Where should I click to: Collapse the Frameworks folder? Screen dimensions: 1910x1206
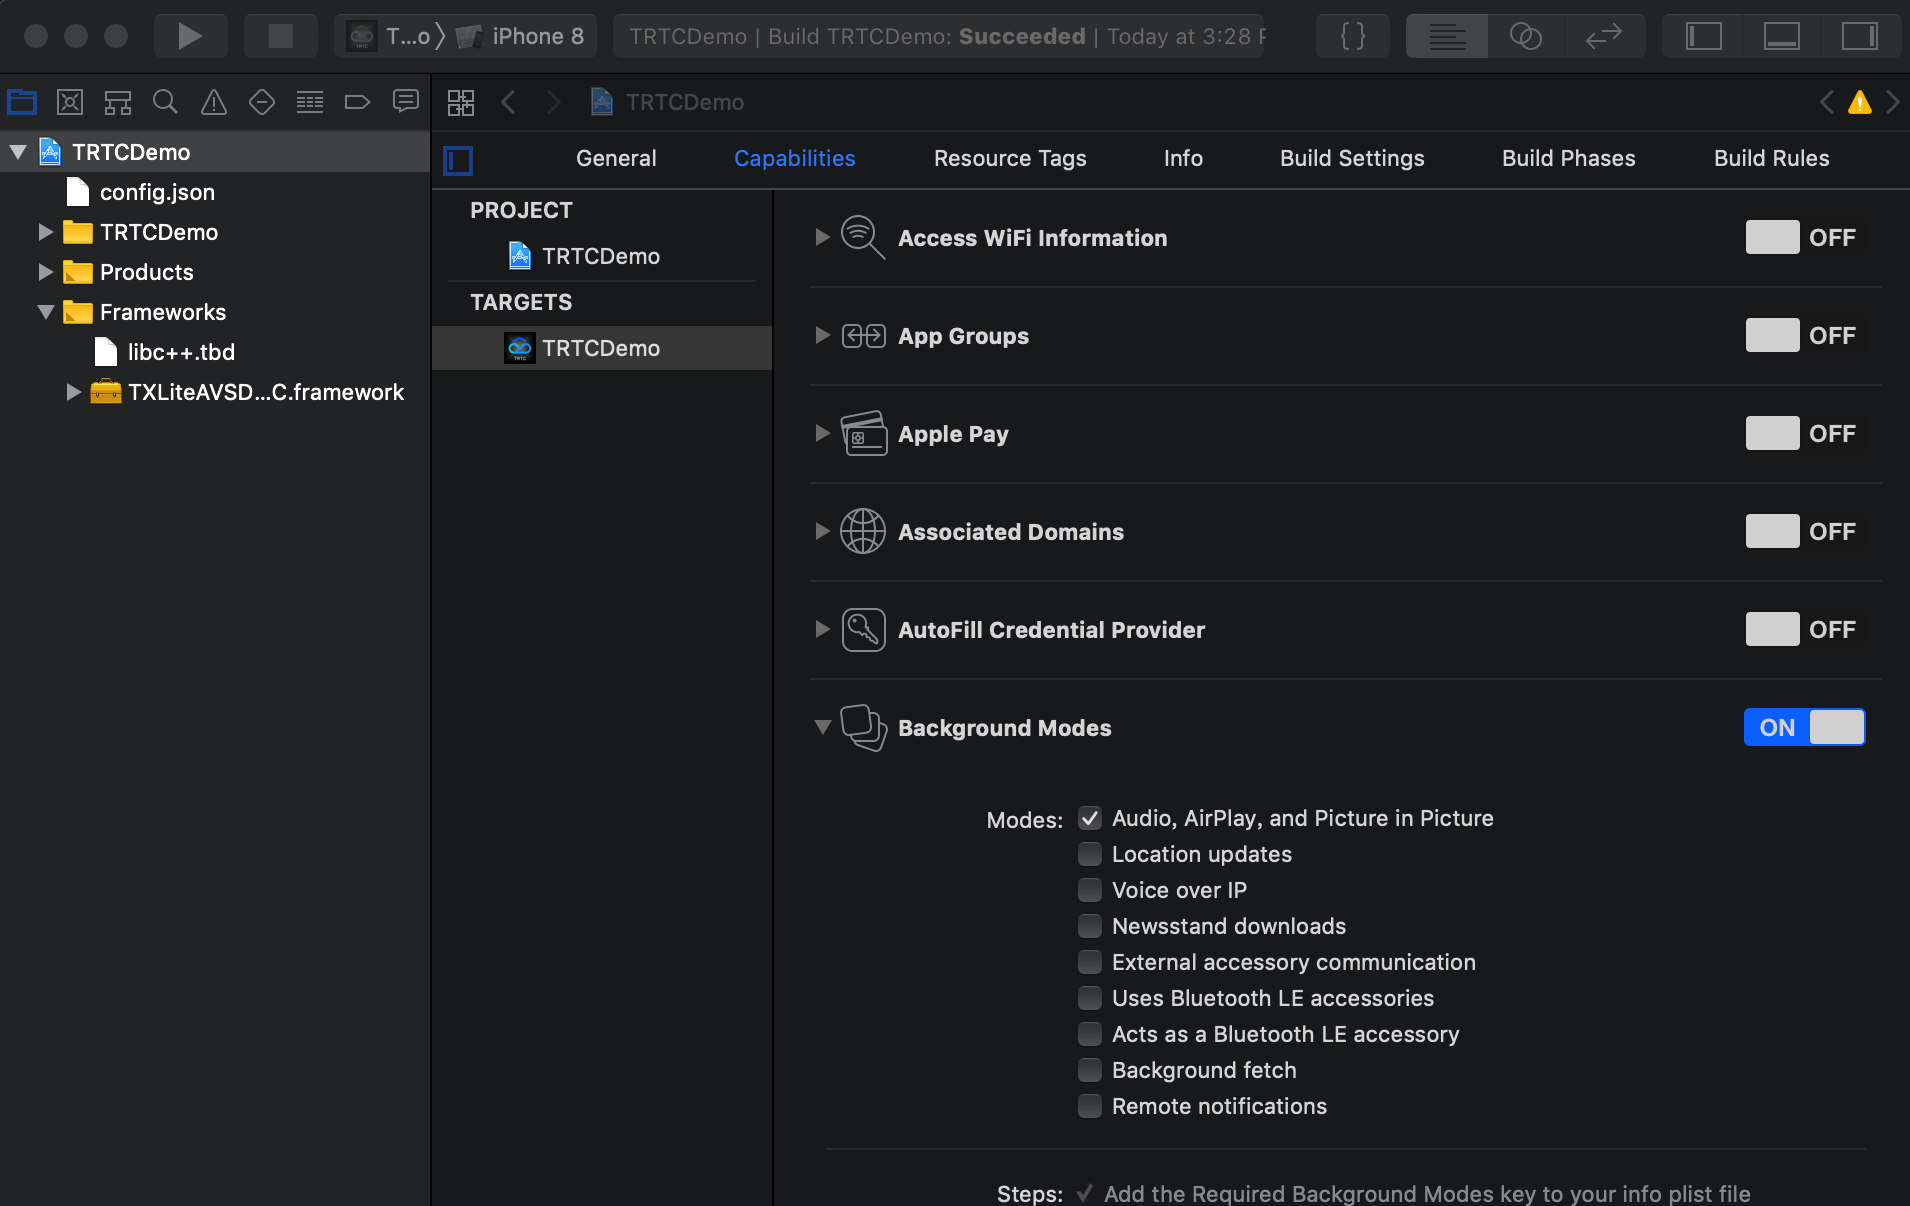pos(46,312)
